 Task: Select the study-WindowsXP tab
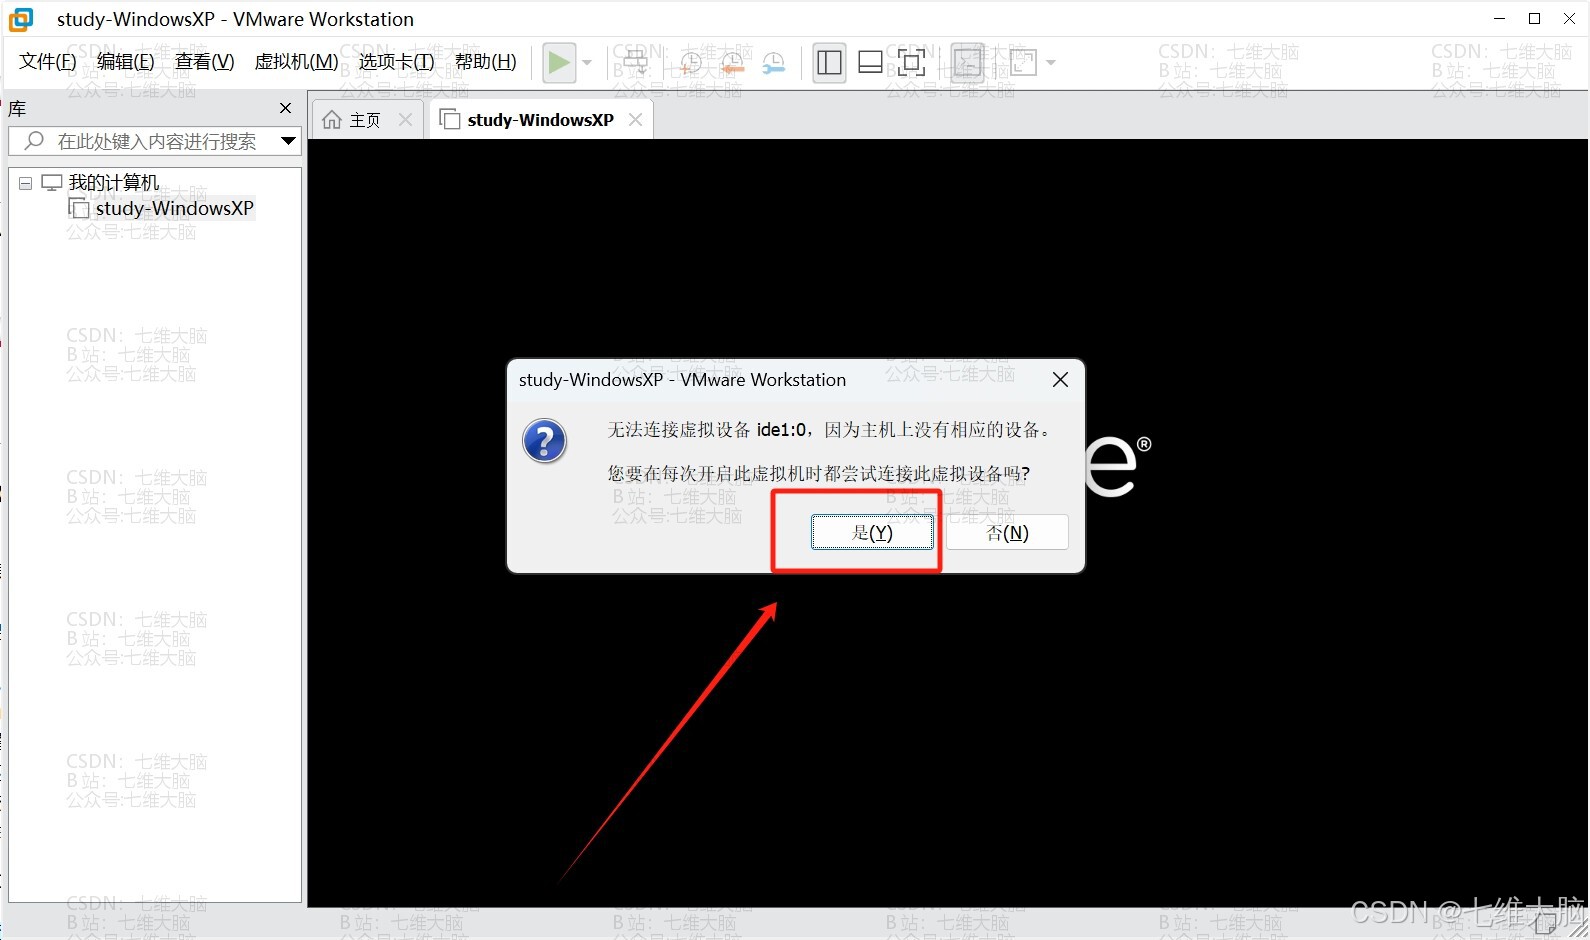[541, 120]
